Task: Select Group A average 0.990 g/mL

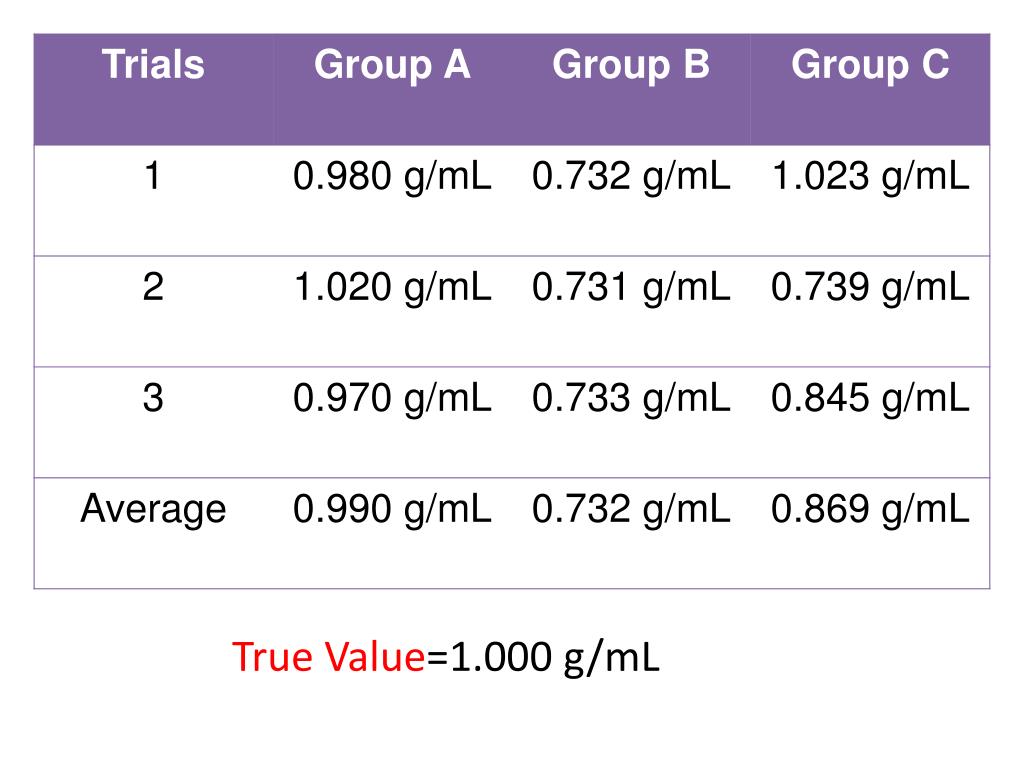Action: click(x=392, y=510)
